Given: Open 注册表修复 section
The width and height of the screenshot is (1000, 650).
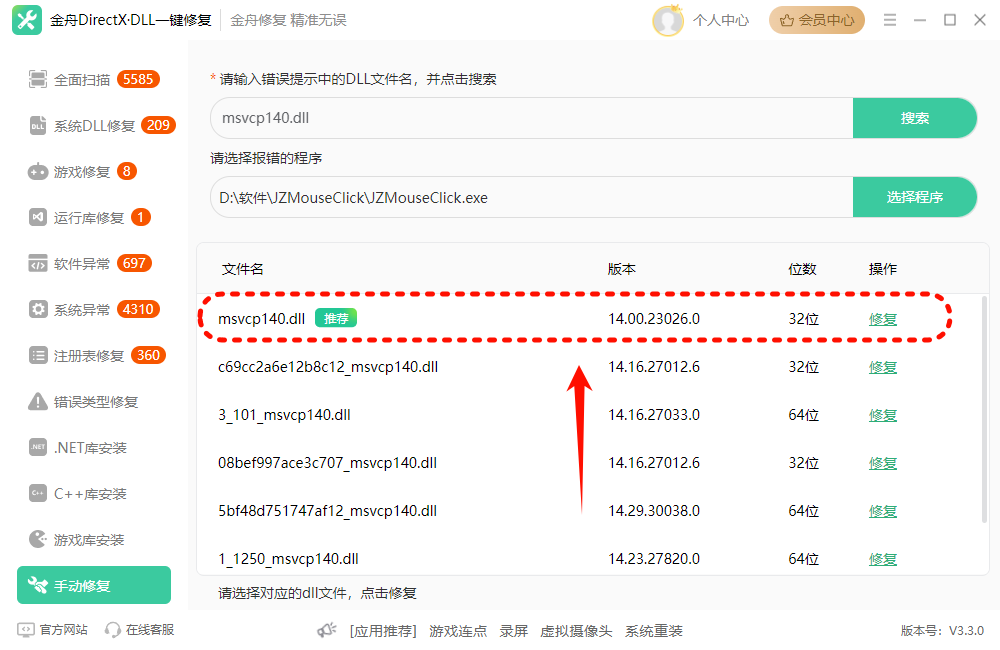Looking at the screenshot, I should [x=94, y=355].
